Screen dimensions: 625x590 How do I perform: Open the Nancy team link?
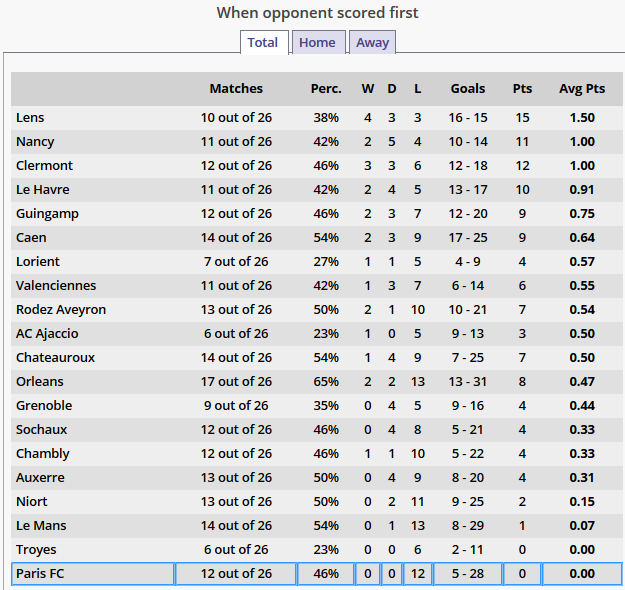click(x=35, y=142)
